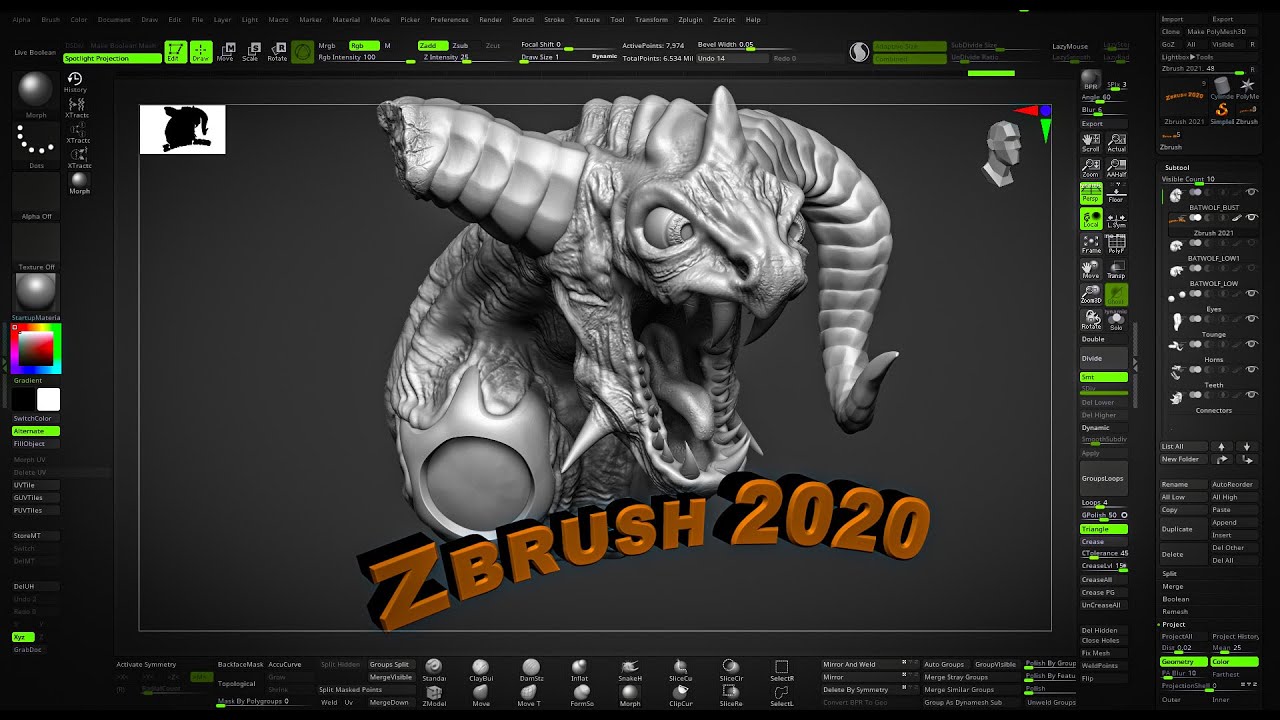Open the Preferences menu

point(449,19)
